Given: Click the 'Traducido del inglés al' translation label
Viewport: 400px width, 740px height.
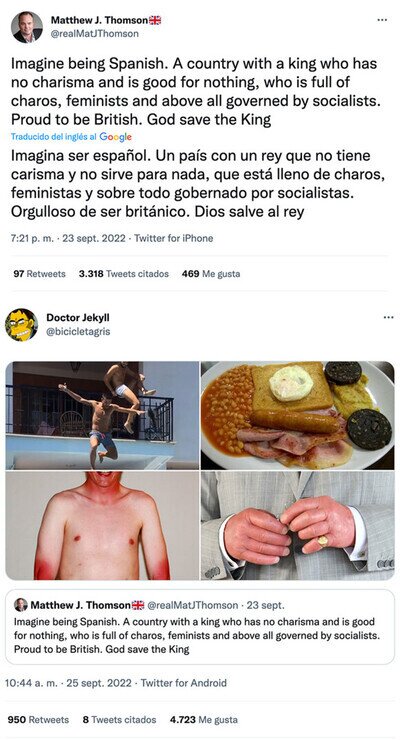Looking at the screenshot, I should pyautogui.click(x=54, y=137).
